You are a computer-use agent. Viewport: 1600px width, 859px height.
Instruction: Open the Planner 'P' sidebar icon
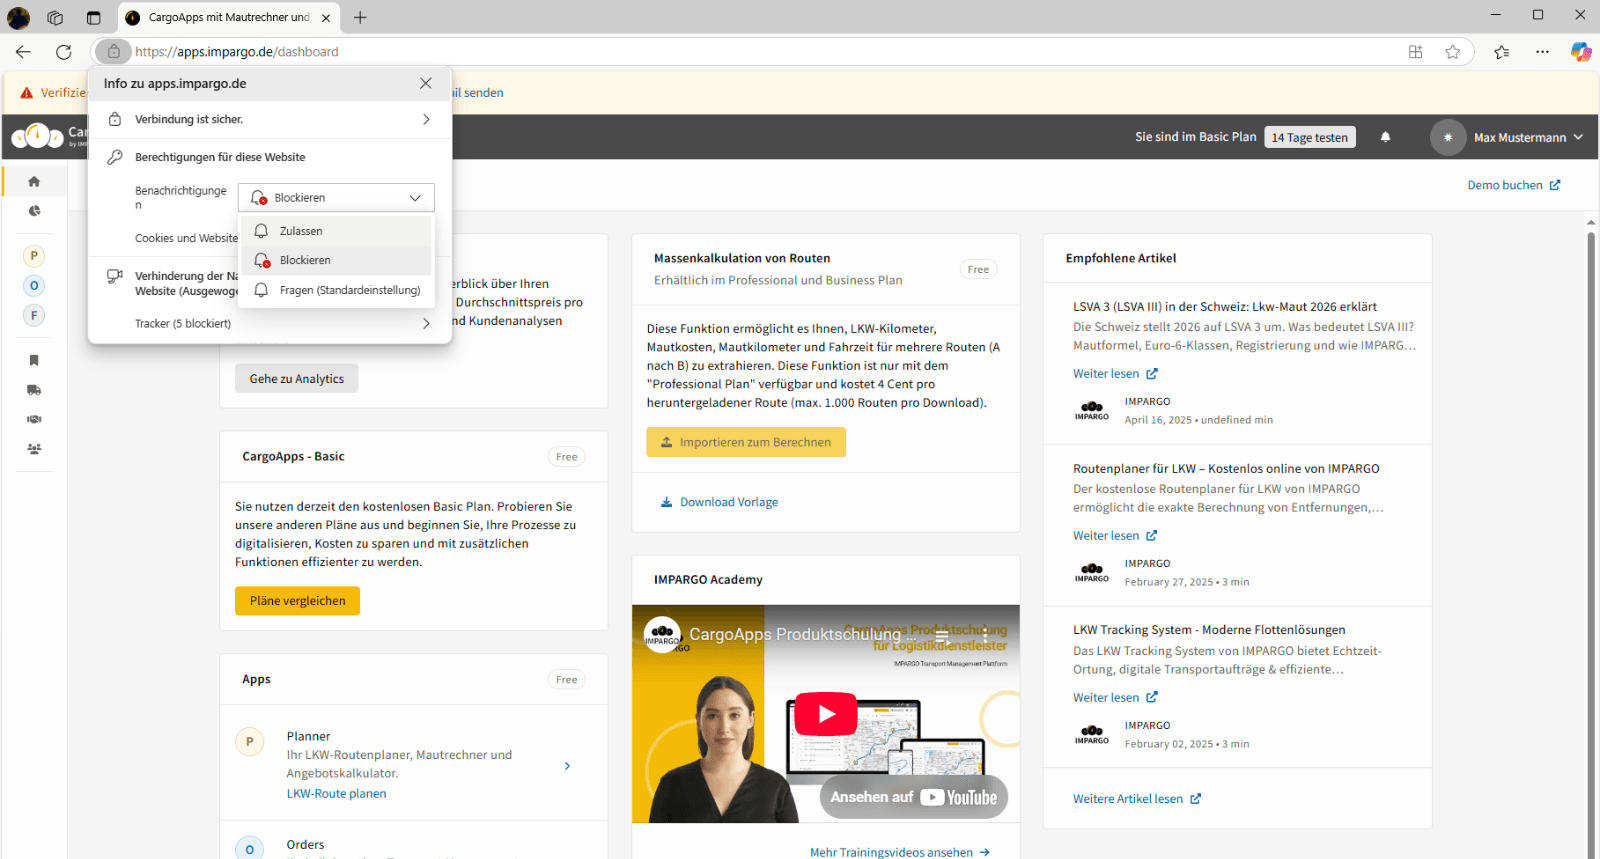point(34,256)
